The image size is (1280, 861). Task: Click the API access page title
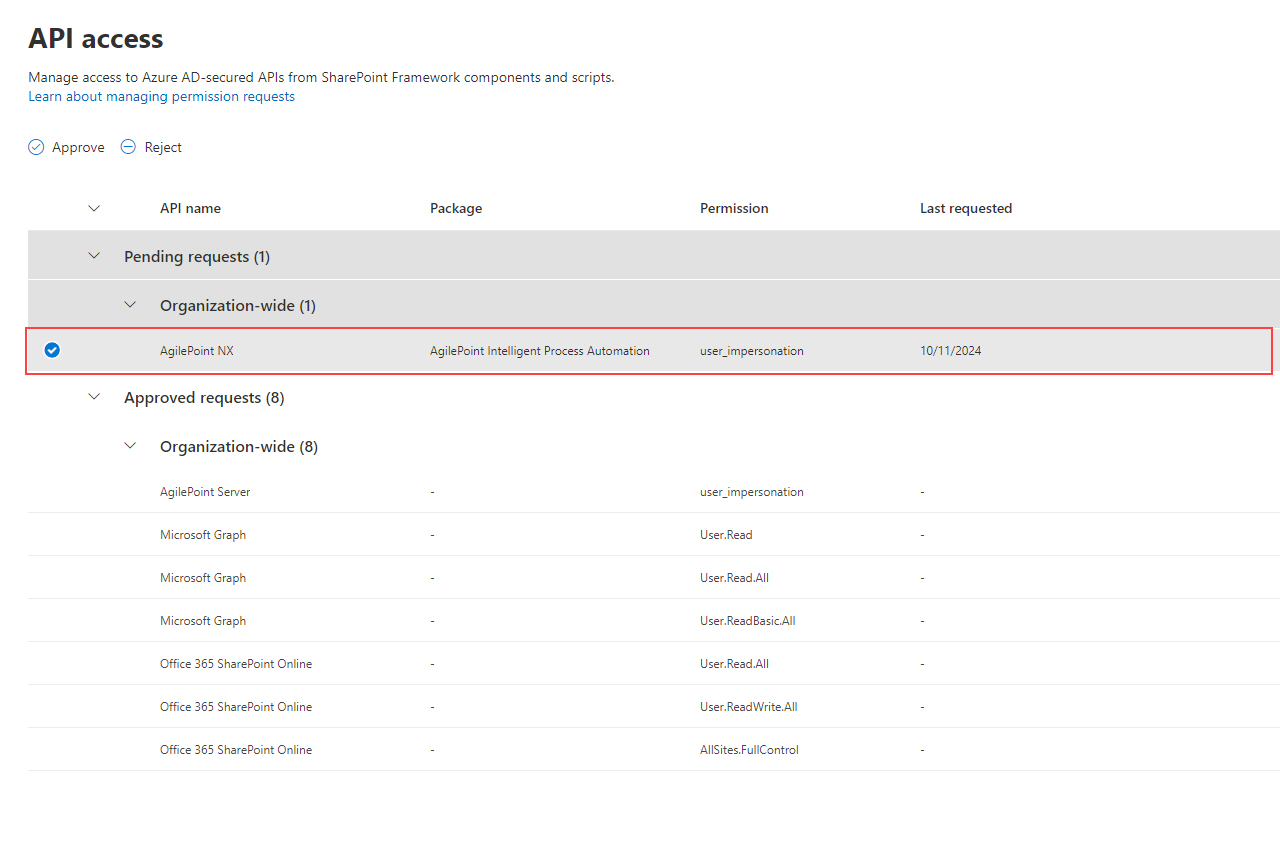96,39
